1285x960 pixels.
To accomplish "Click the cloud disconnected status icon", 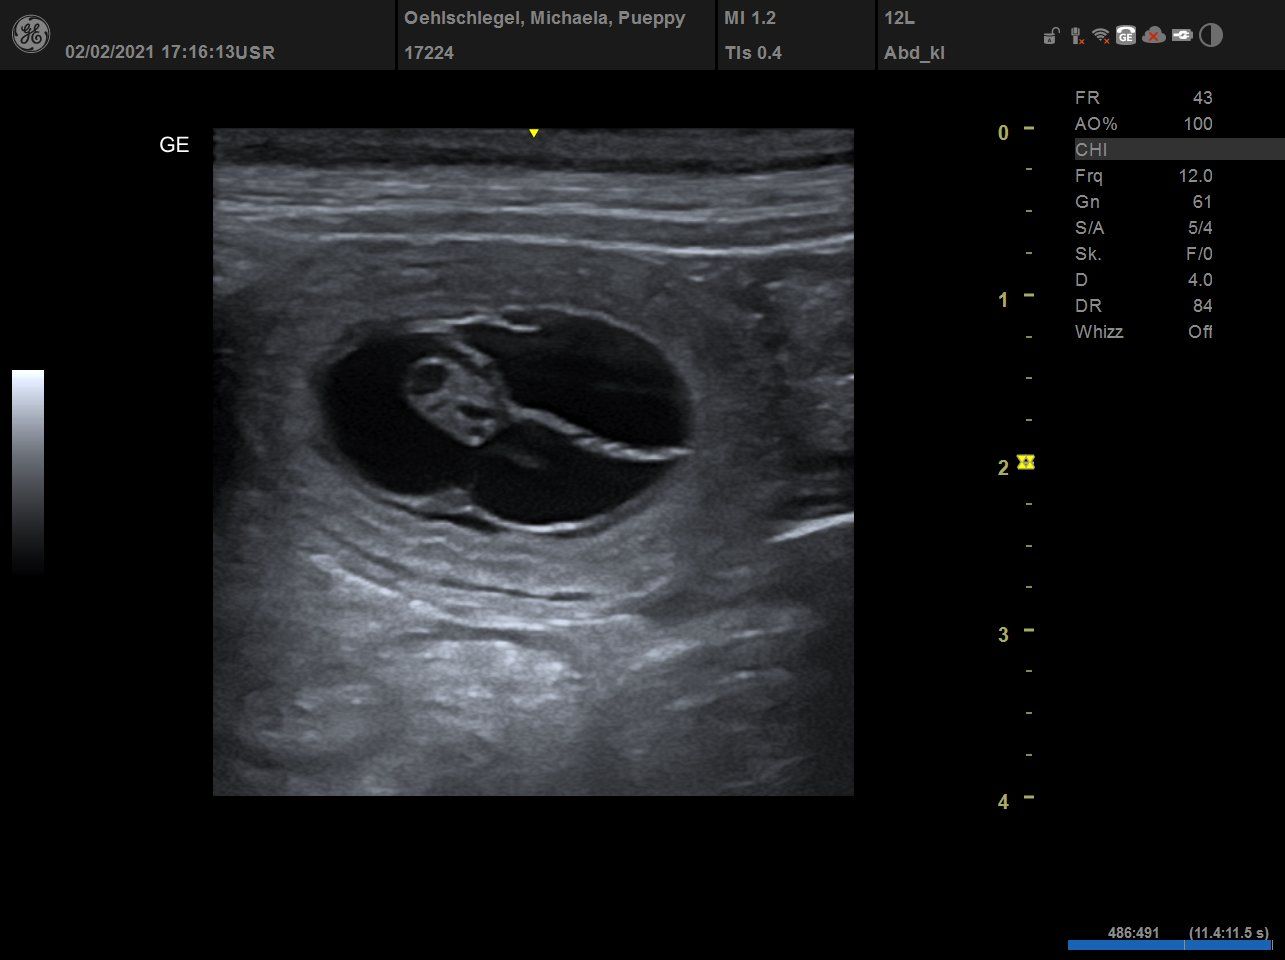I will pos(1154,36).
